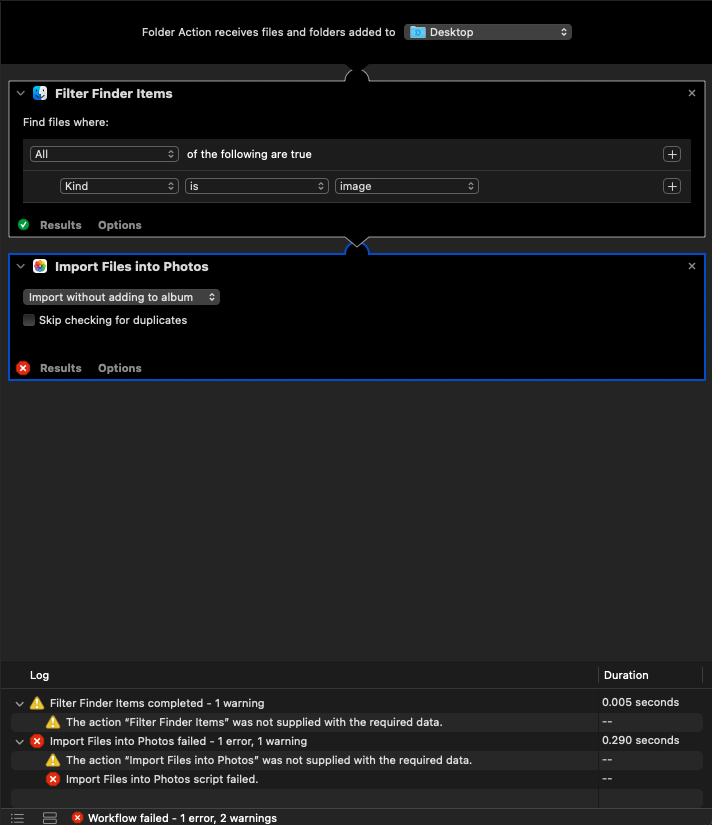This screenshot has height=825, width=712.
Task: Collapse the Import Files into Photos action
Action: point(21,266)
